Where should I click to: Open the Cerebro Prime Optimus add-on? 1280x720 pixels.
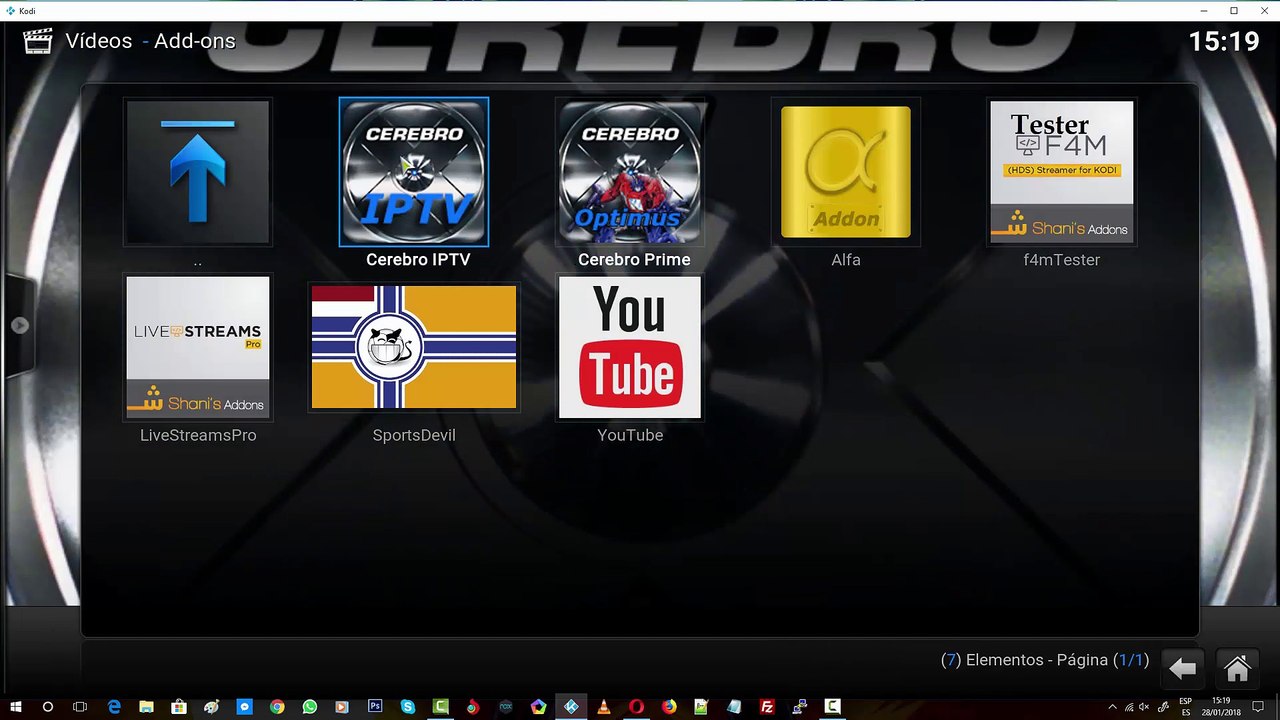coord(630,172)
